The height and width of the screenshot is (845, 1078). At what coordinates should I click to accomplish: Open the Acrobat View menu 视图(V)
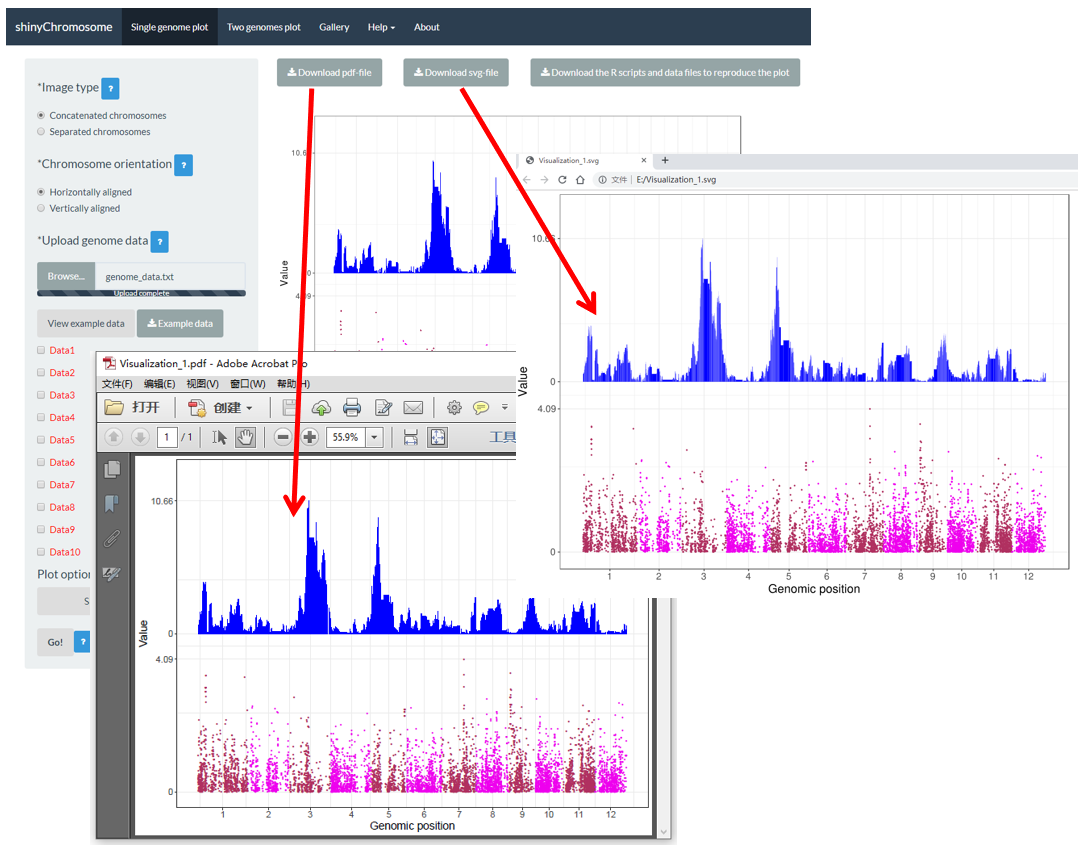(202, 384)
